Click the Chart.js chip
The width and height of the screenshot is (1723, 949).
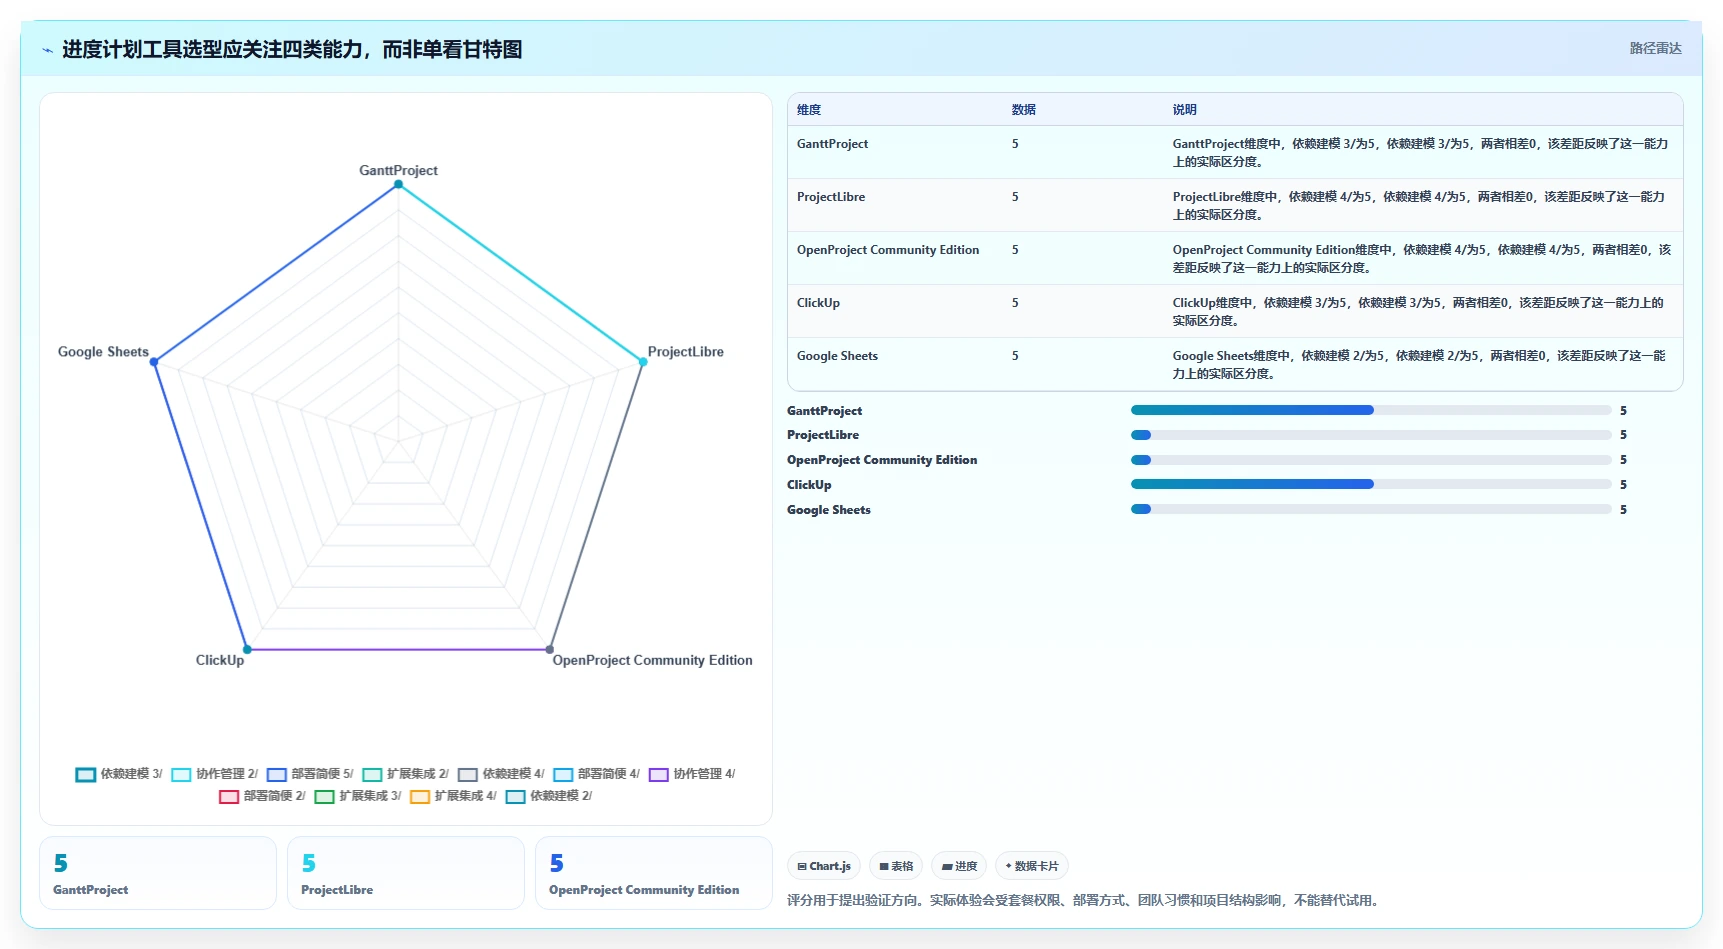pos(824,866)
